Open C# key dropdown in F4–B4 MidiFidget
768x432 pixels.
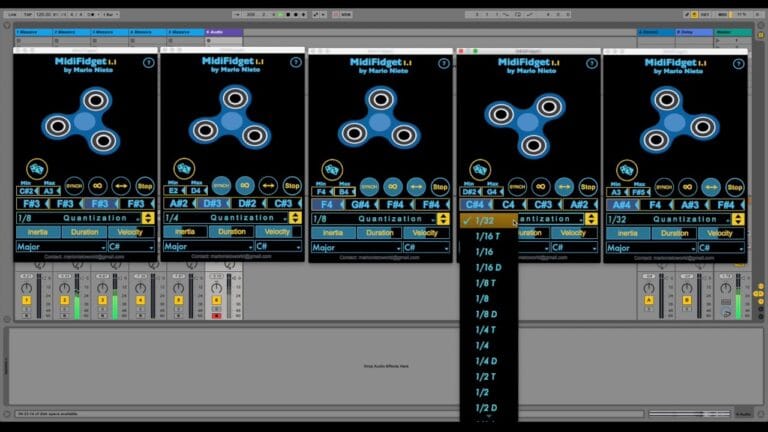pos(426,247)
